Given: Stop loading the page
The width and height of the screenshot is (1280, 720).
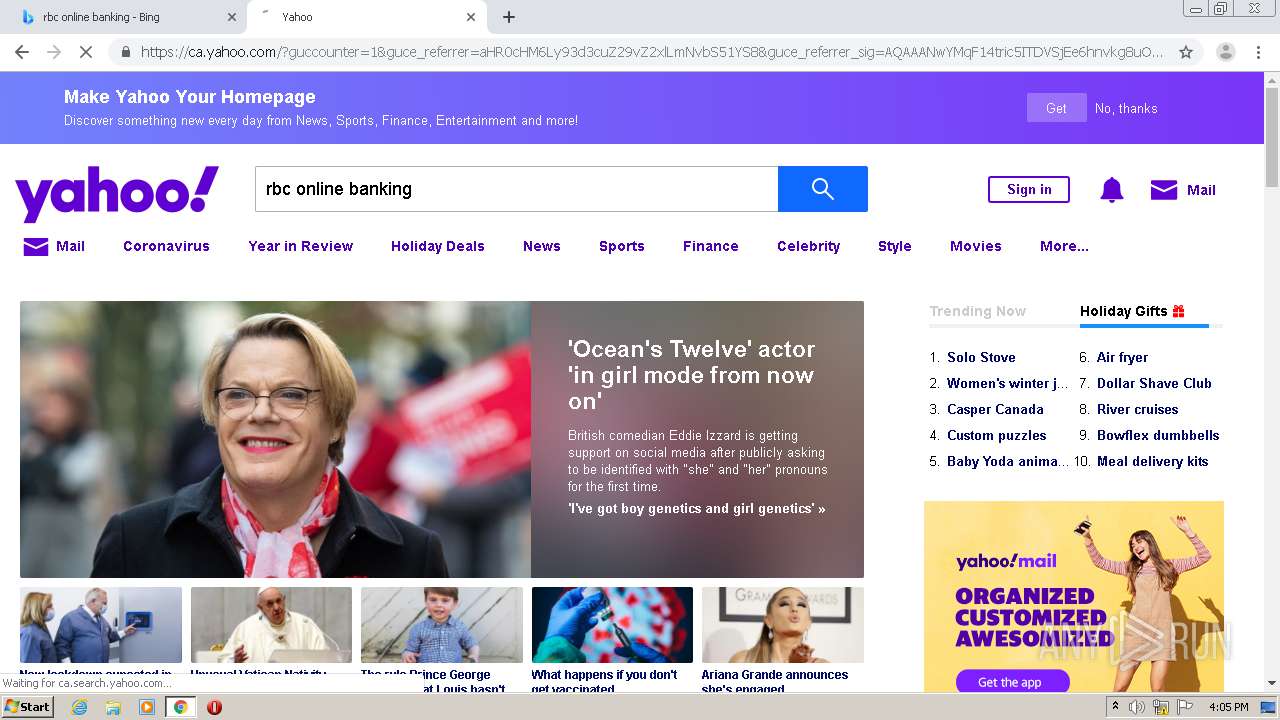Looking at the screenshot, I should [x=86, y=52].
